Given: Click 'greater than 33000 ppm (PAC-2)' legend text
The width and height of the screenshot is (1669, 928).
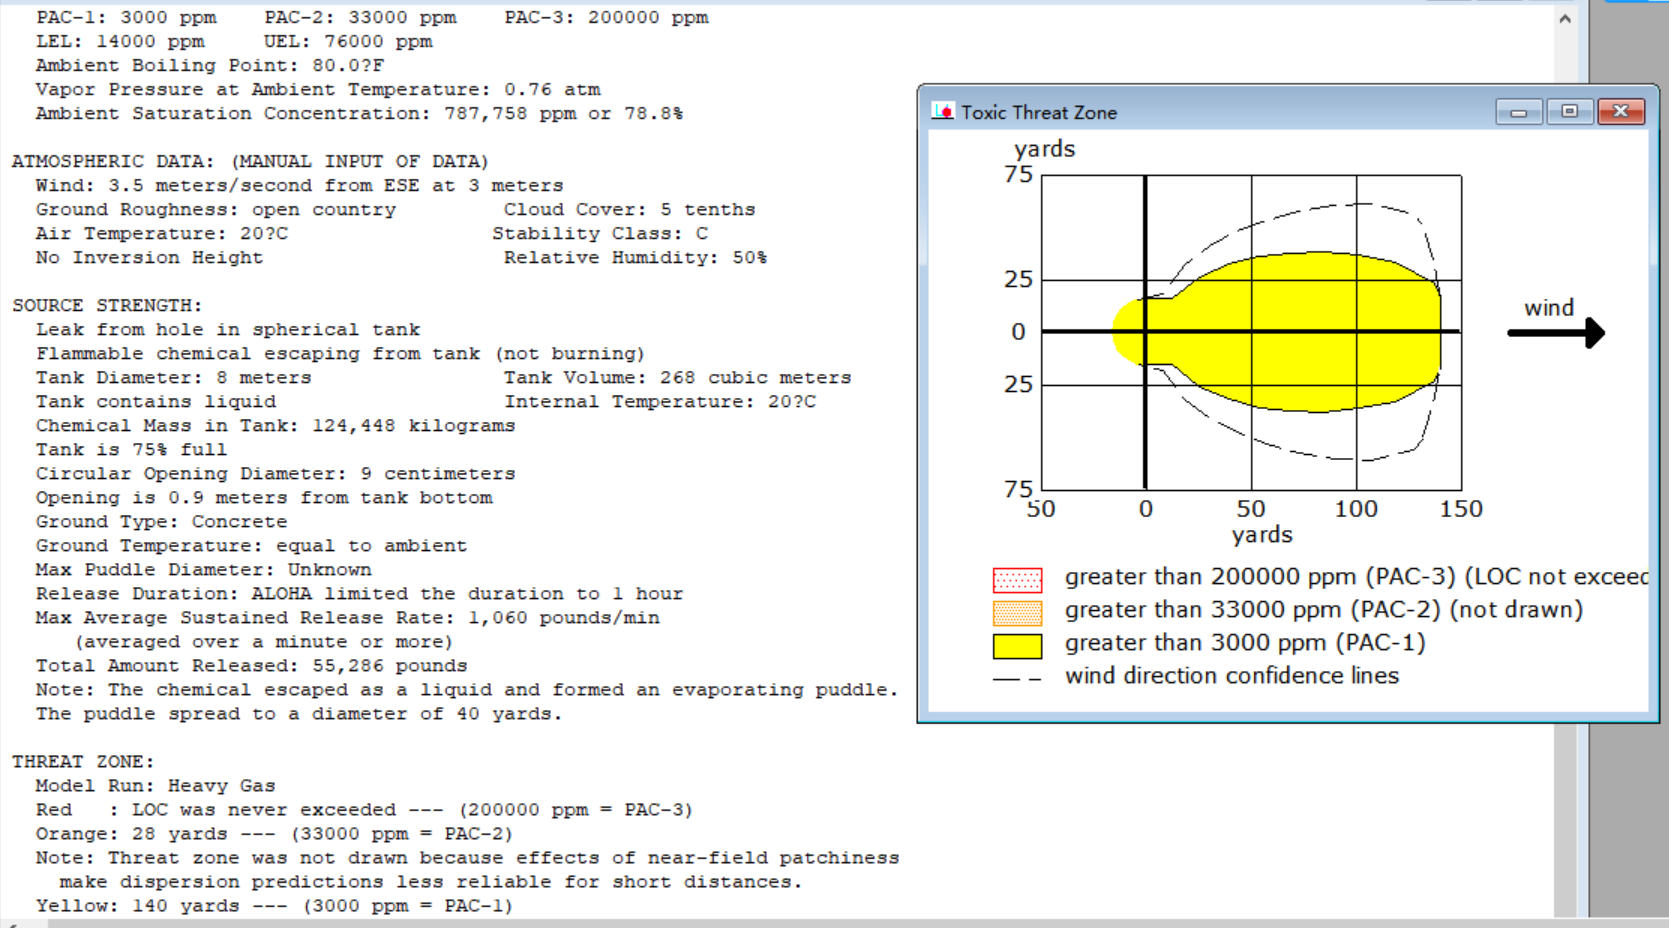Looking at the screenshot, I should pos(1324,610).
